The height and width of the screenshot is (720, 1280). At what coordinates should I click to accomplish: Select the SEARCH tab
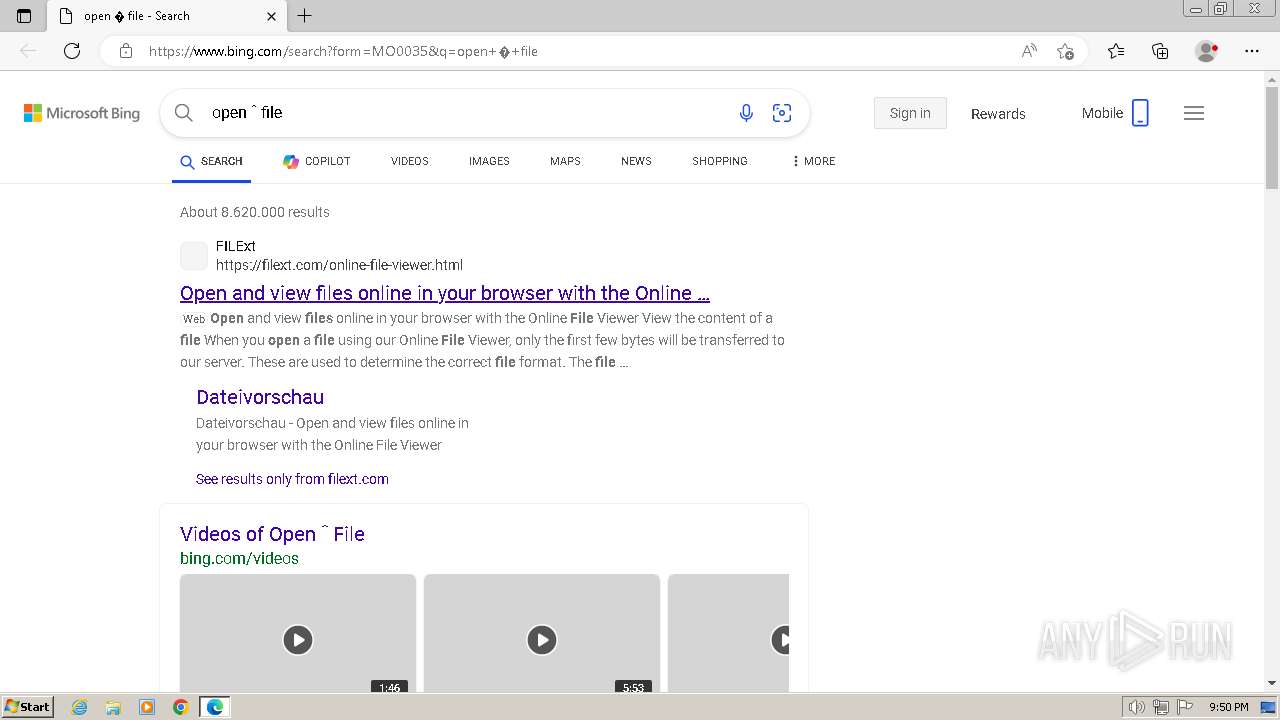click(x=211, y=161)
